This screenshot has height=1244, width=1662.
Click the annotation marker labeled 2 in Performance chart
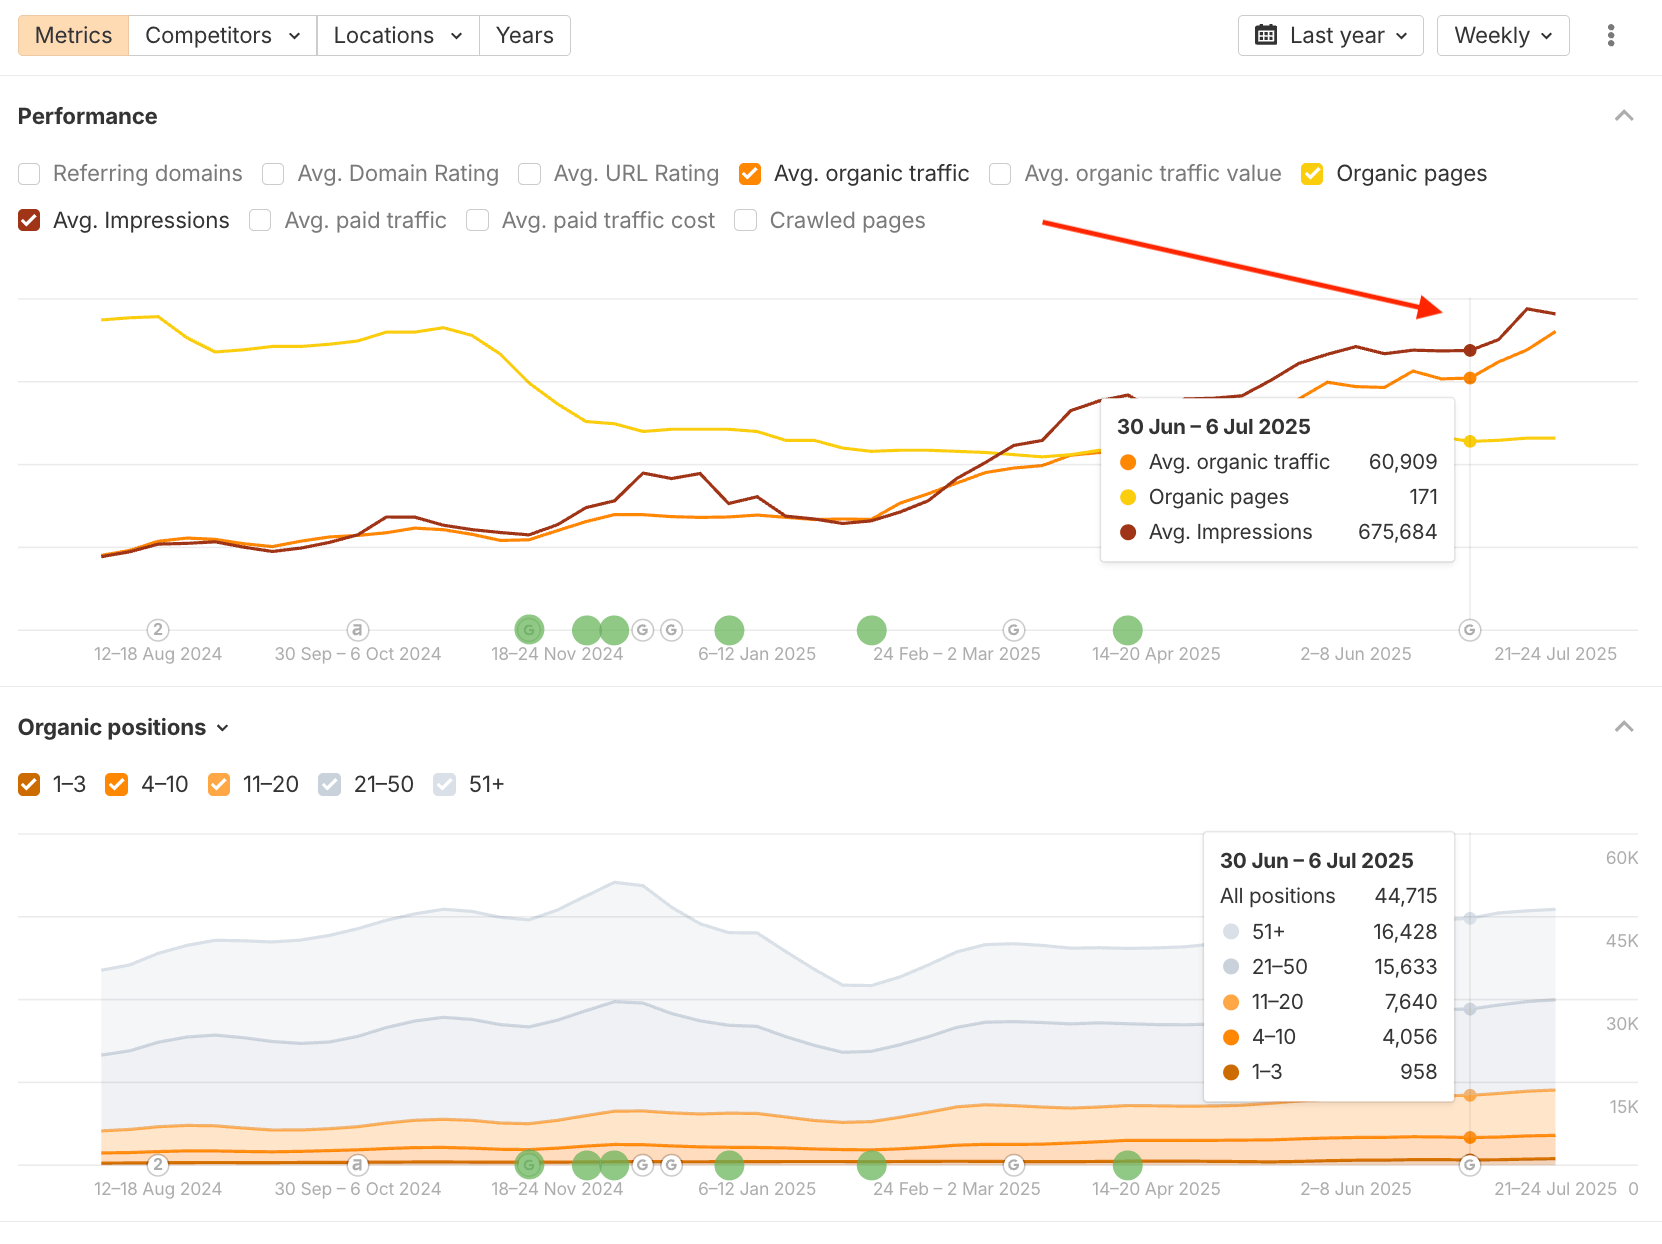pos(157,630)
